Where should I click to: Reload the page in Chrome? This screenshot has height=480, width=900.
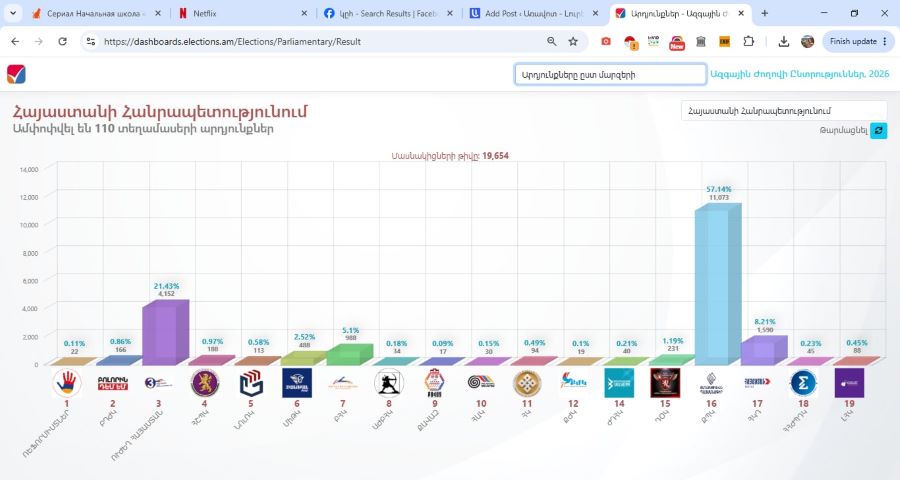pyautogui.click(x=63, y=41)
